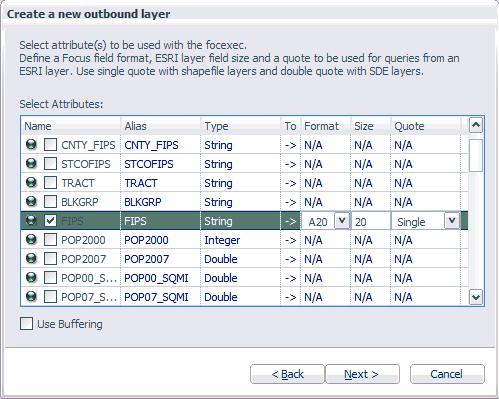Click the green sphere icon beside POP2007
The height and width of the screenshot is (399, 499).
31,259
